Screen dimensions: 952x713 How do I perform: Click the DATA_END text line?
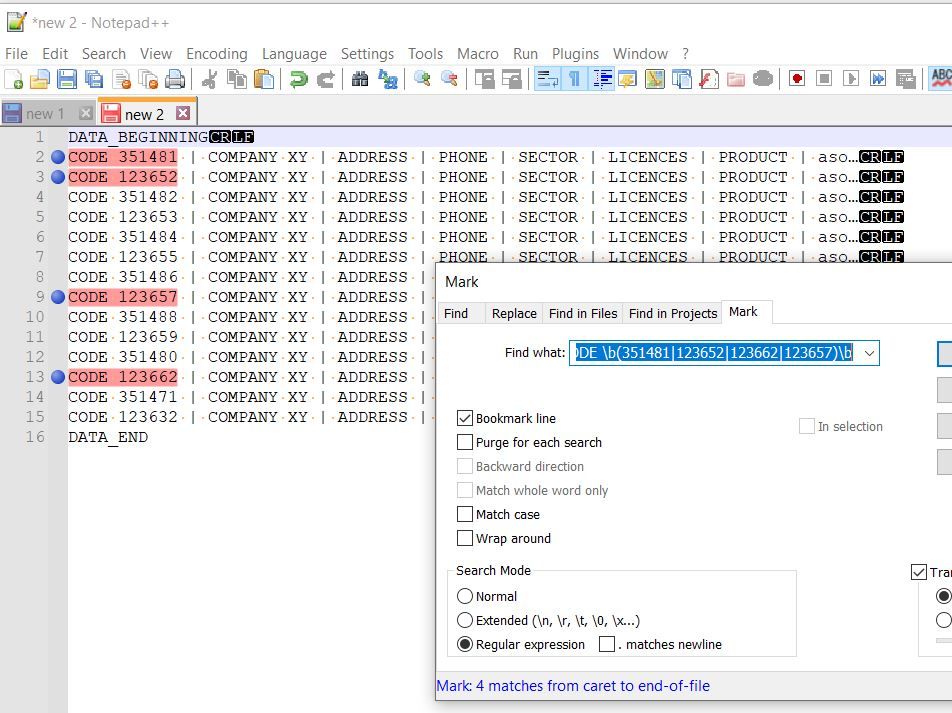[108, 437]
